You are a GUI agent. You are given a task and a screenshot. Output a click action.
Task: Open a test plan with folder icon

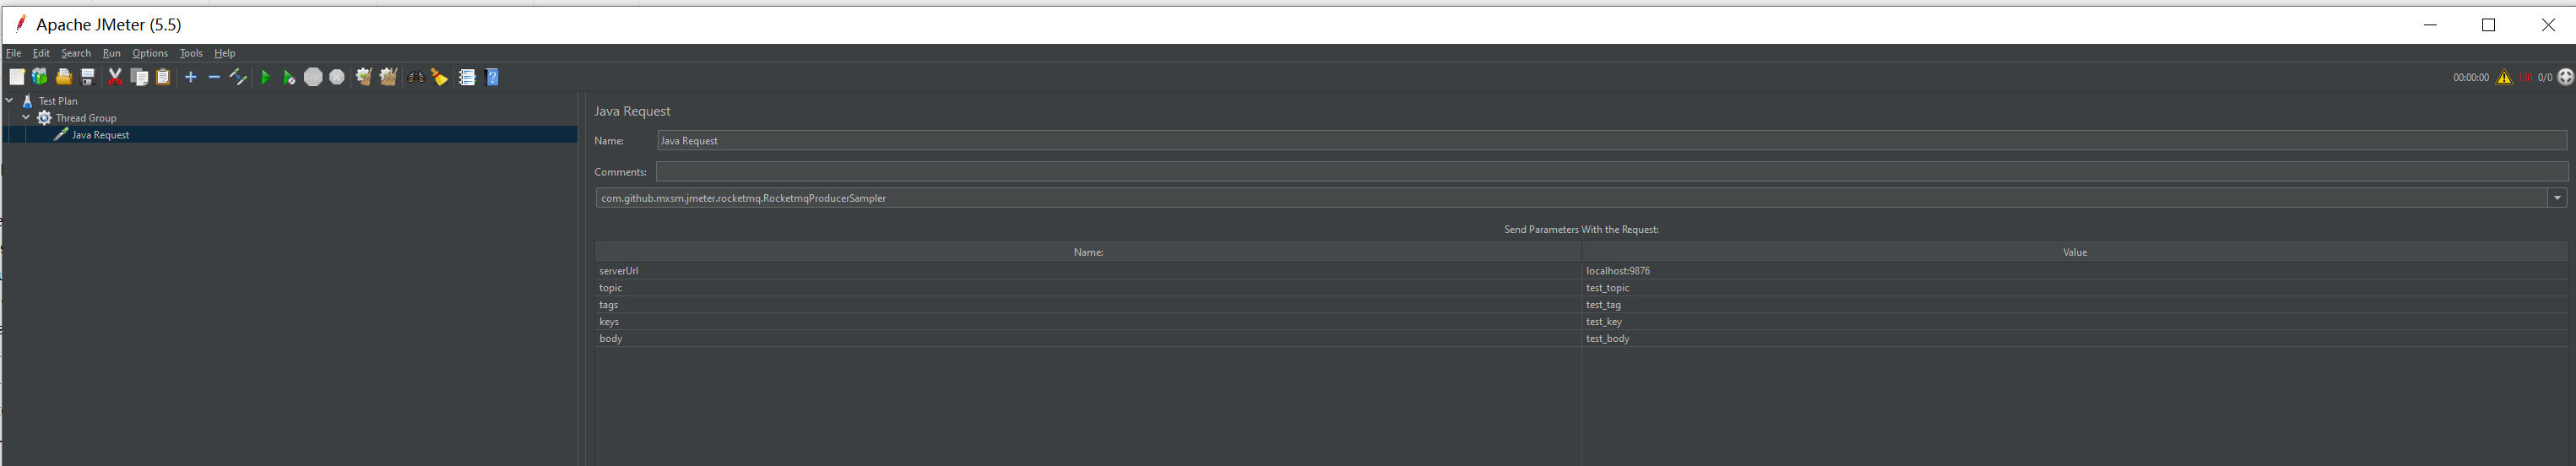[x=64, y=77]
